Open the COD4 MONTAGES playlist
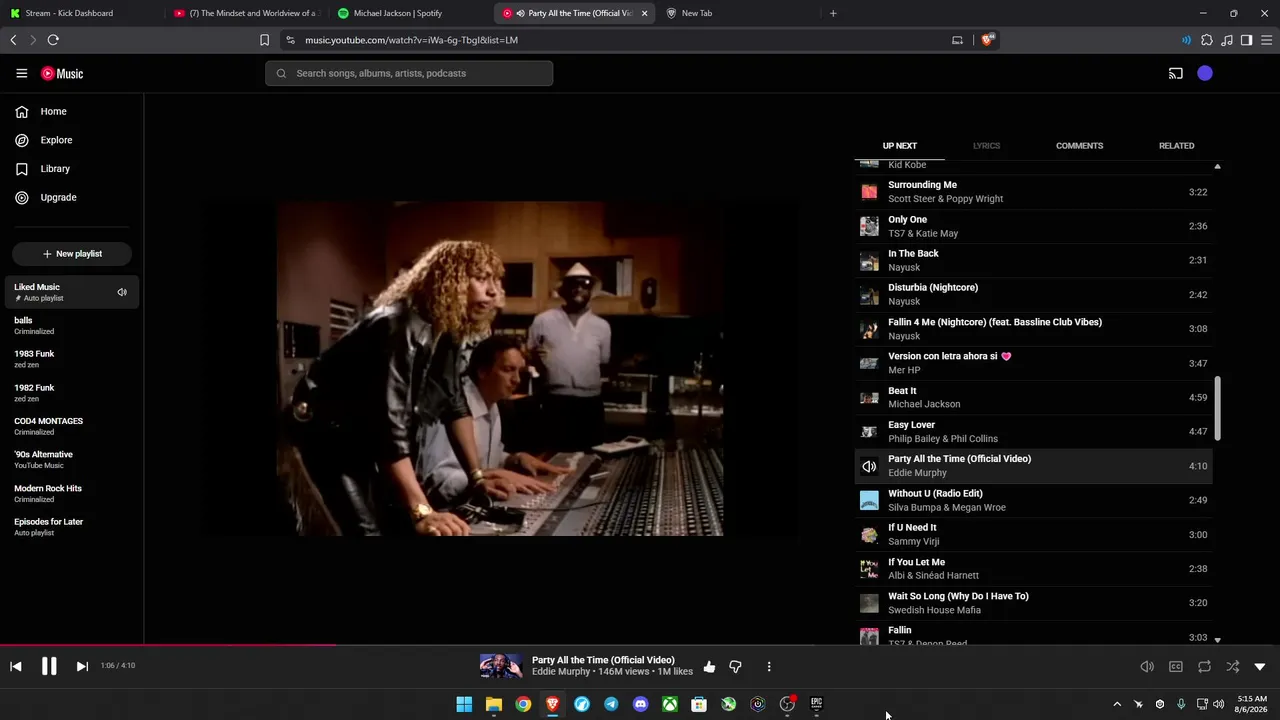The height and width of the screenshot is (720, 1280). 72,426
